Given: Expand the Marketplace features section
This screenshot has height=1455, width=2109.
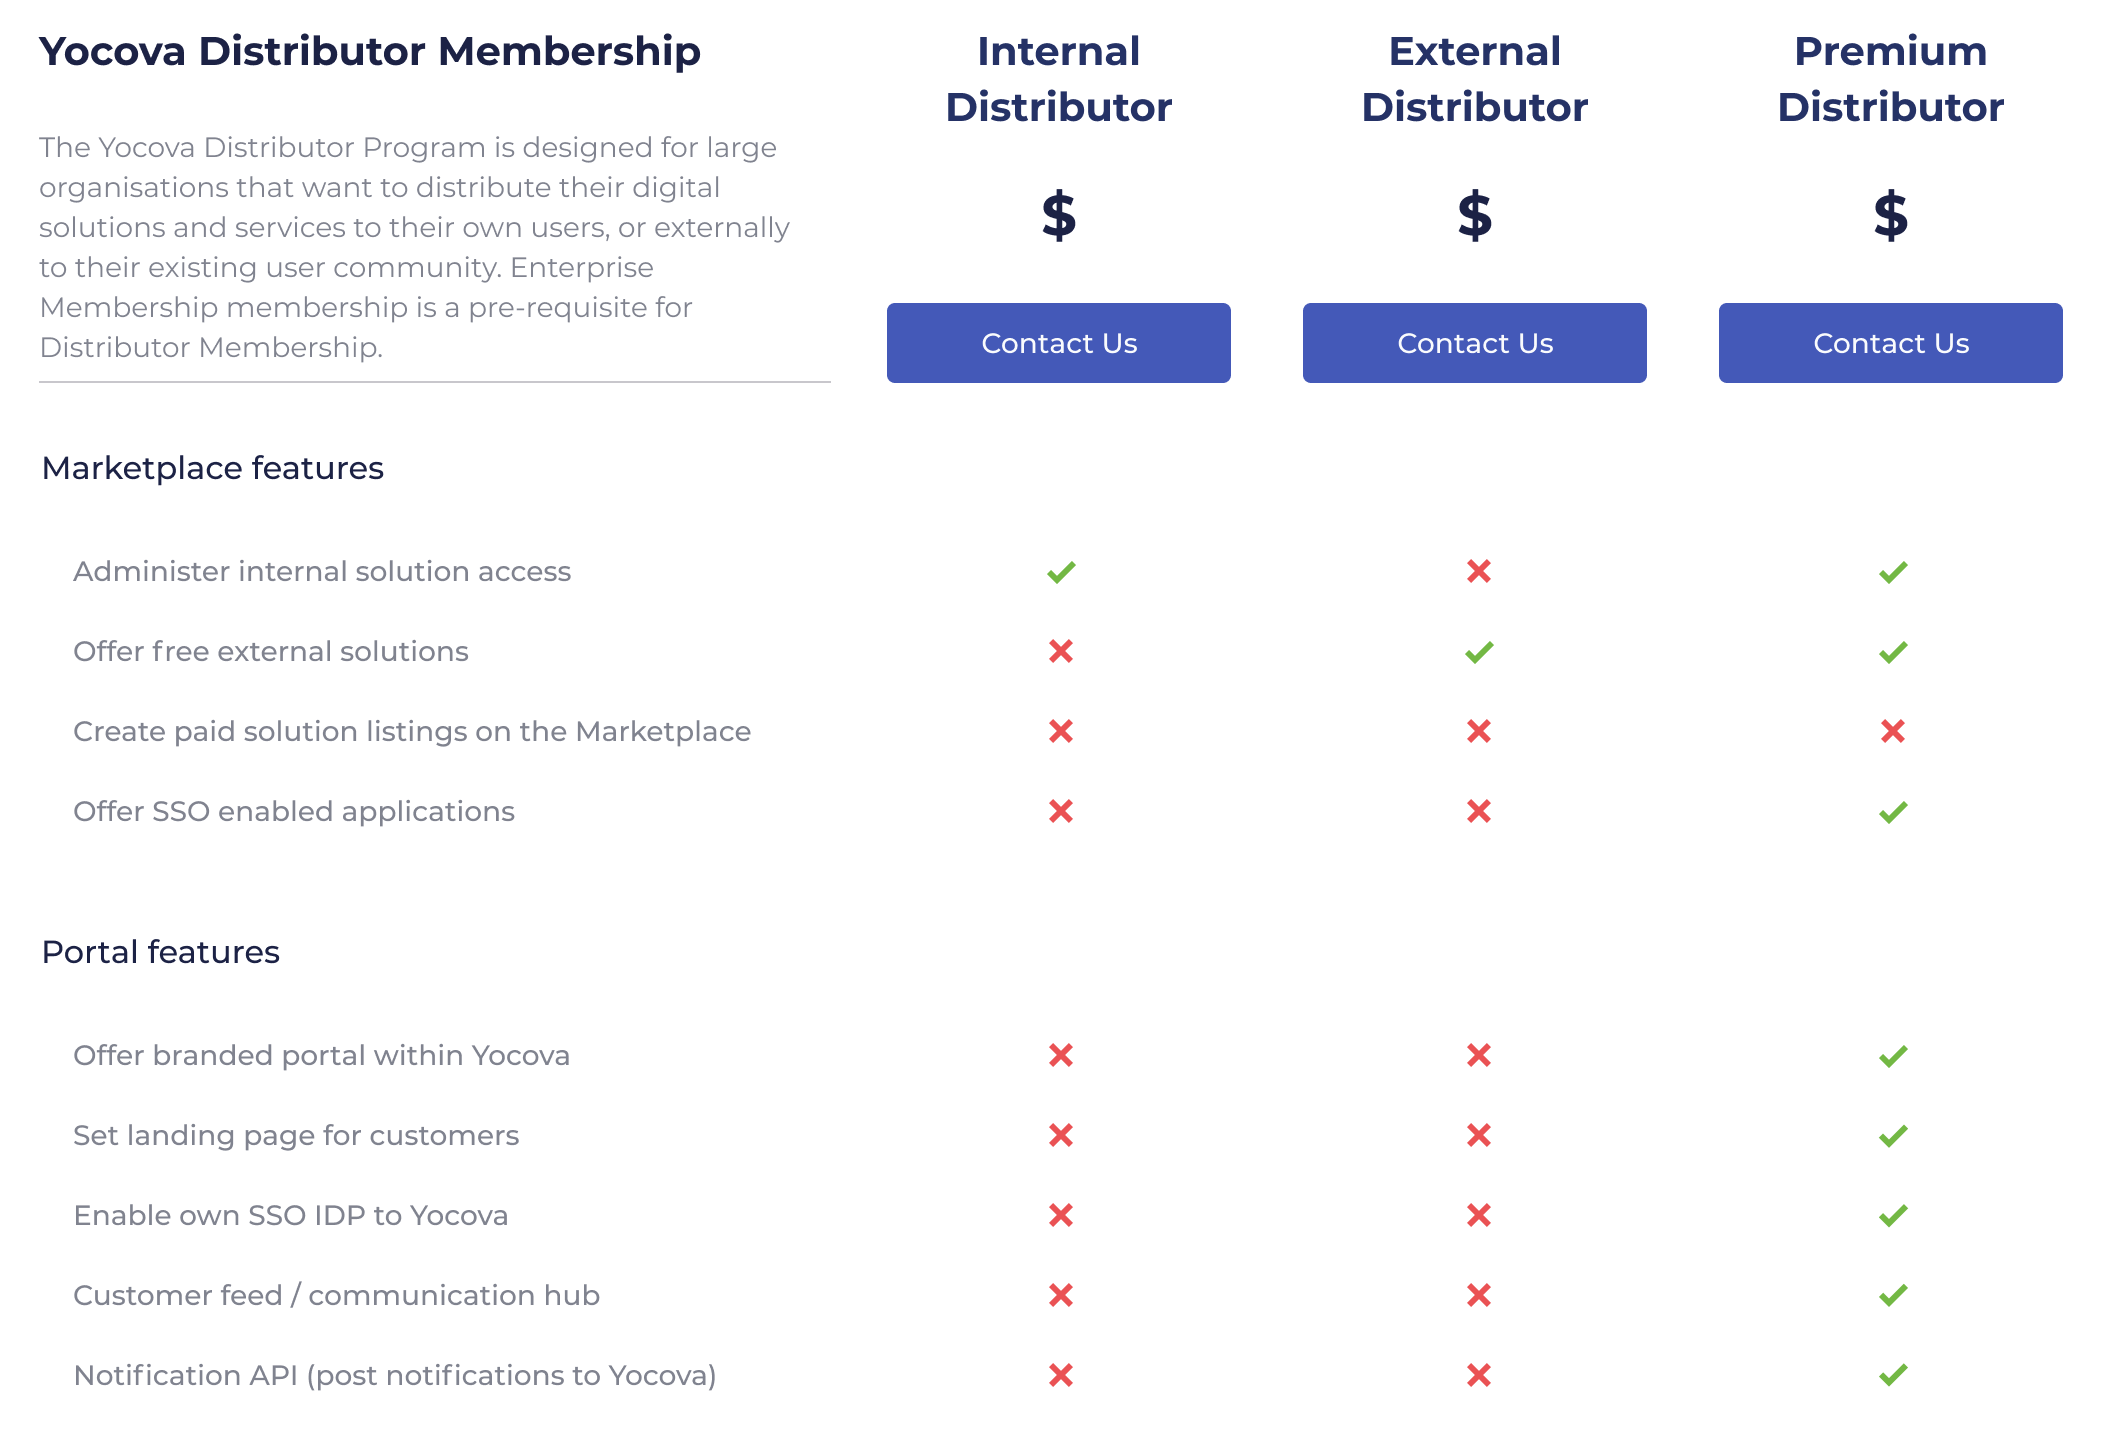Looking at the screenshot, I should 212,467.
